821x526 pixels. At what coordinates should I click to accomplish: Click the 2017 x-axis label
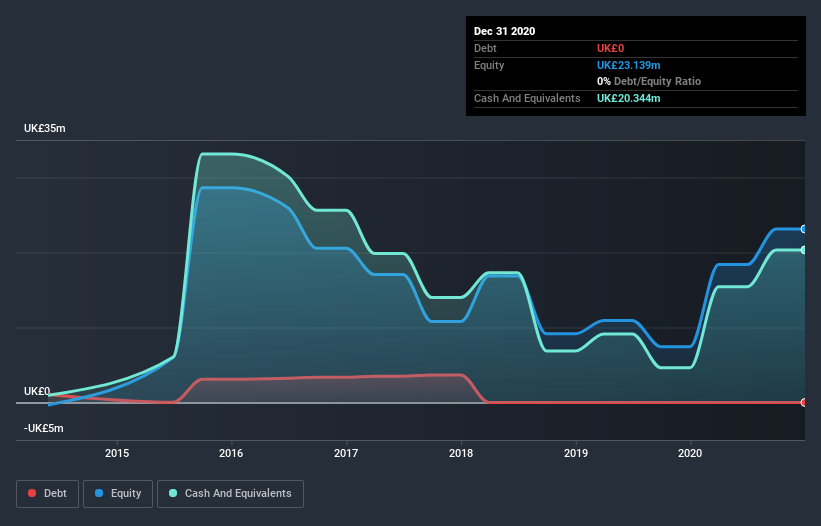click(346, 453)
